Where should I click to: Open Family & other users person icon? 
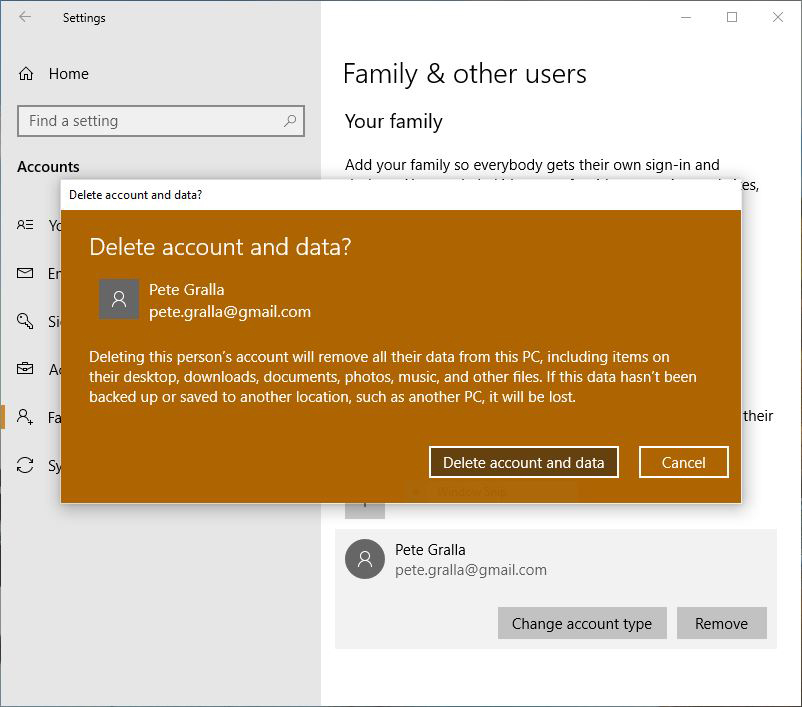pos(25,417)
